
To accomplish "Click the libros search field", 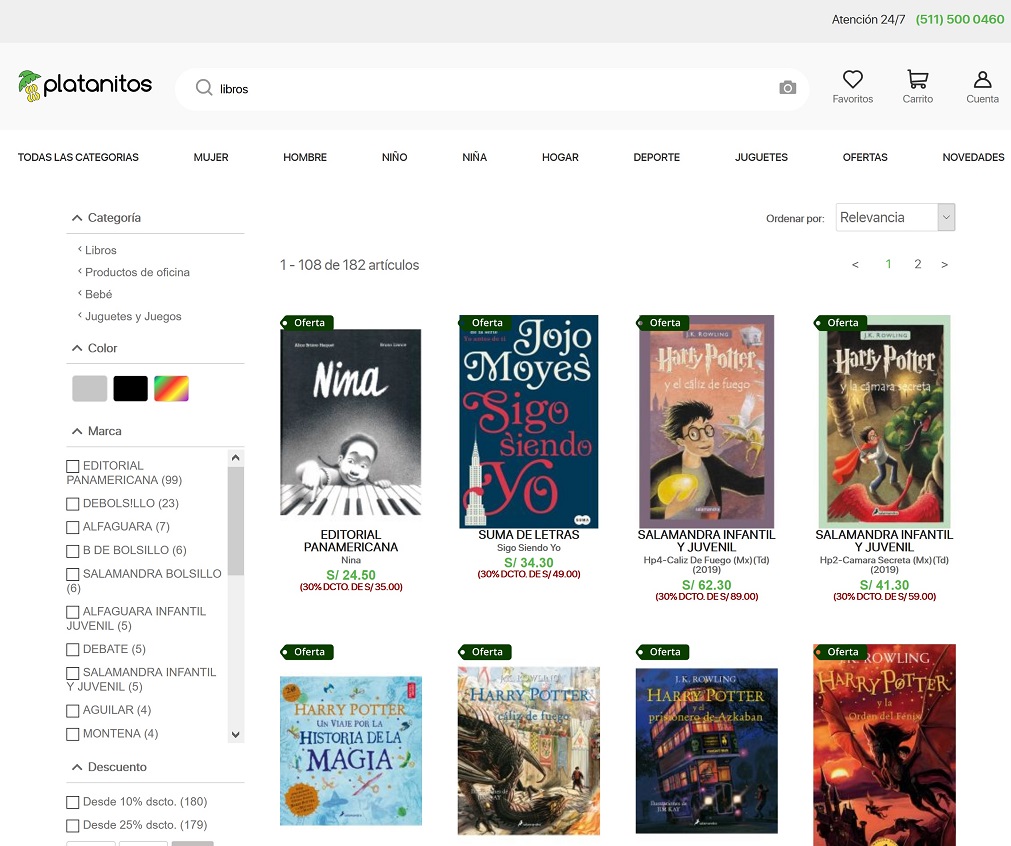I will pyautogui.click(x=492, y=89).
